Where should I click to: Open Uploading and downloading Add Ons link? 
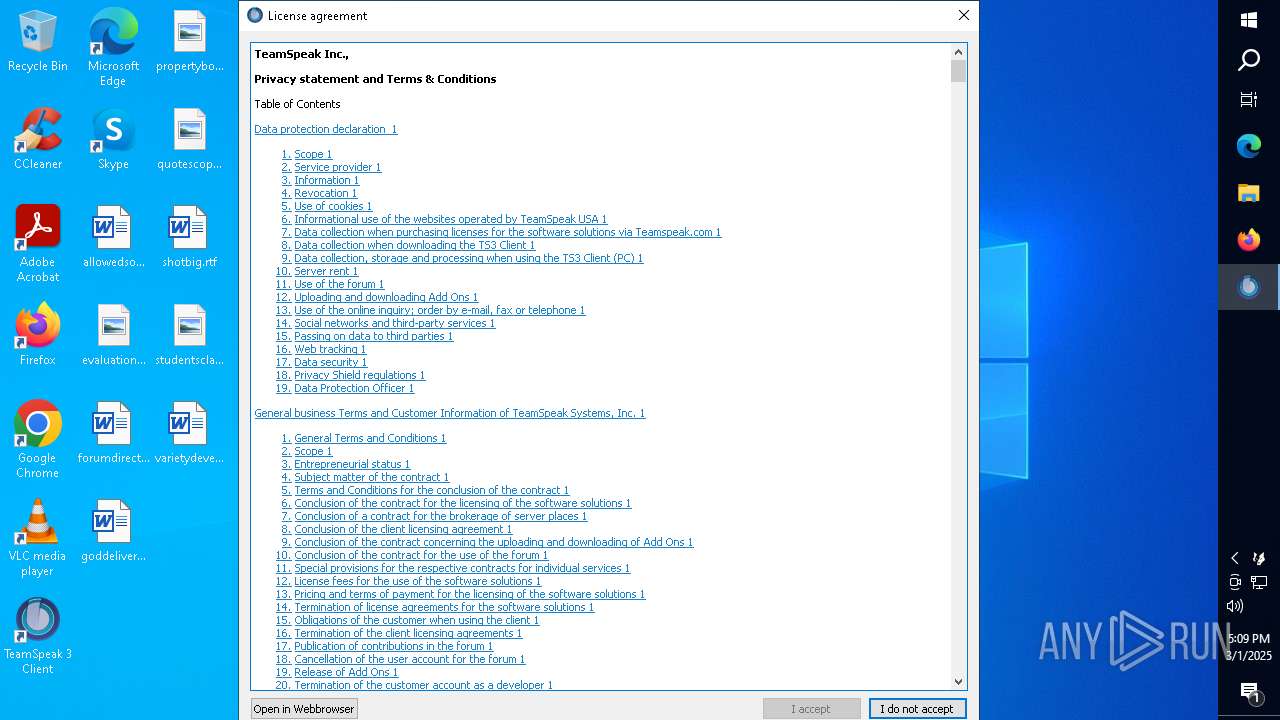(386, 297)
